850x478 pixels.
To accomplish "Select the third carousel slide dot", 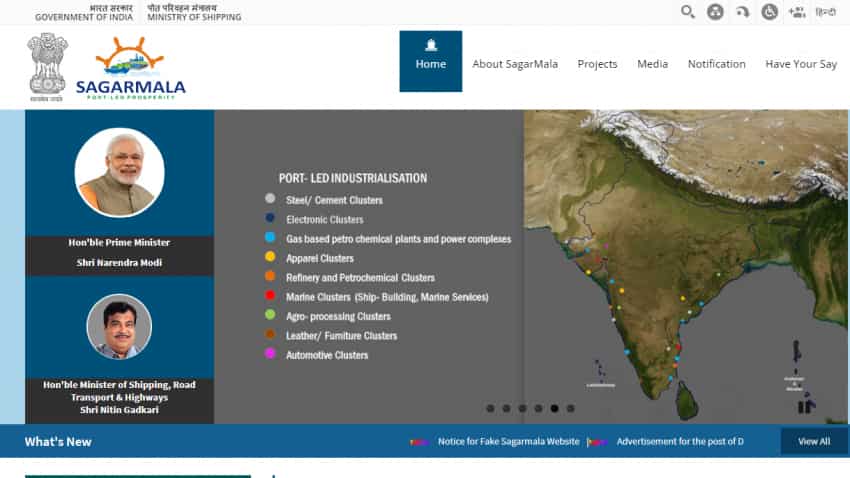I will (x=523, y=409).
